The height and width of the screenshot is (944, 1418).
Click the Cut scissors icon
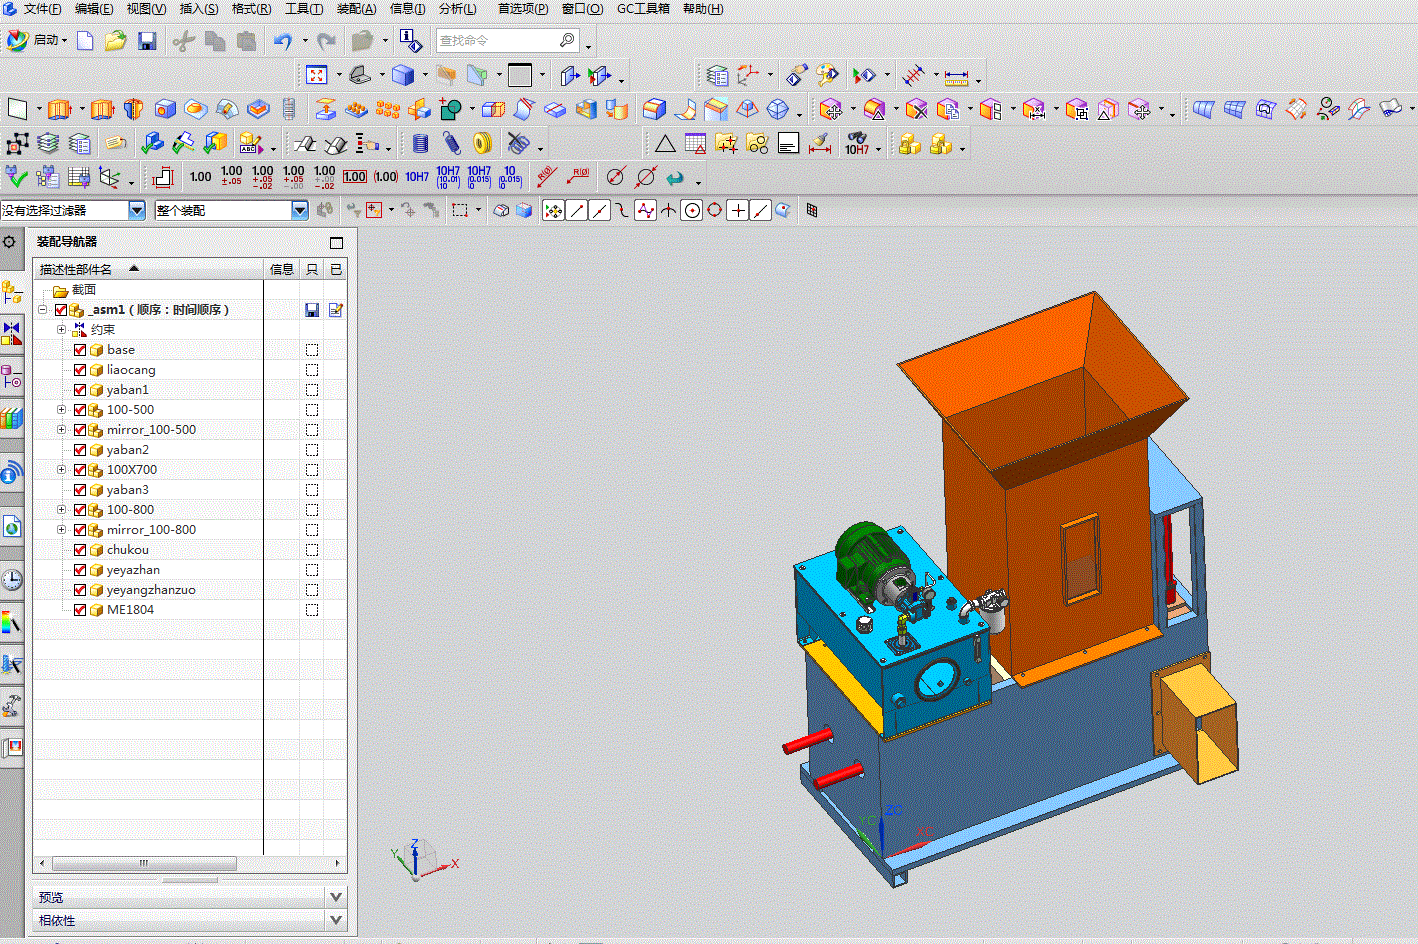click(183, 41)
